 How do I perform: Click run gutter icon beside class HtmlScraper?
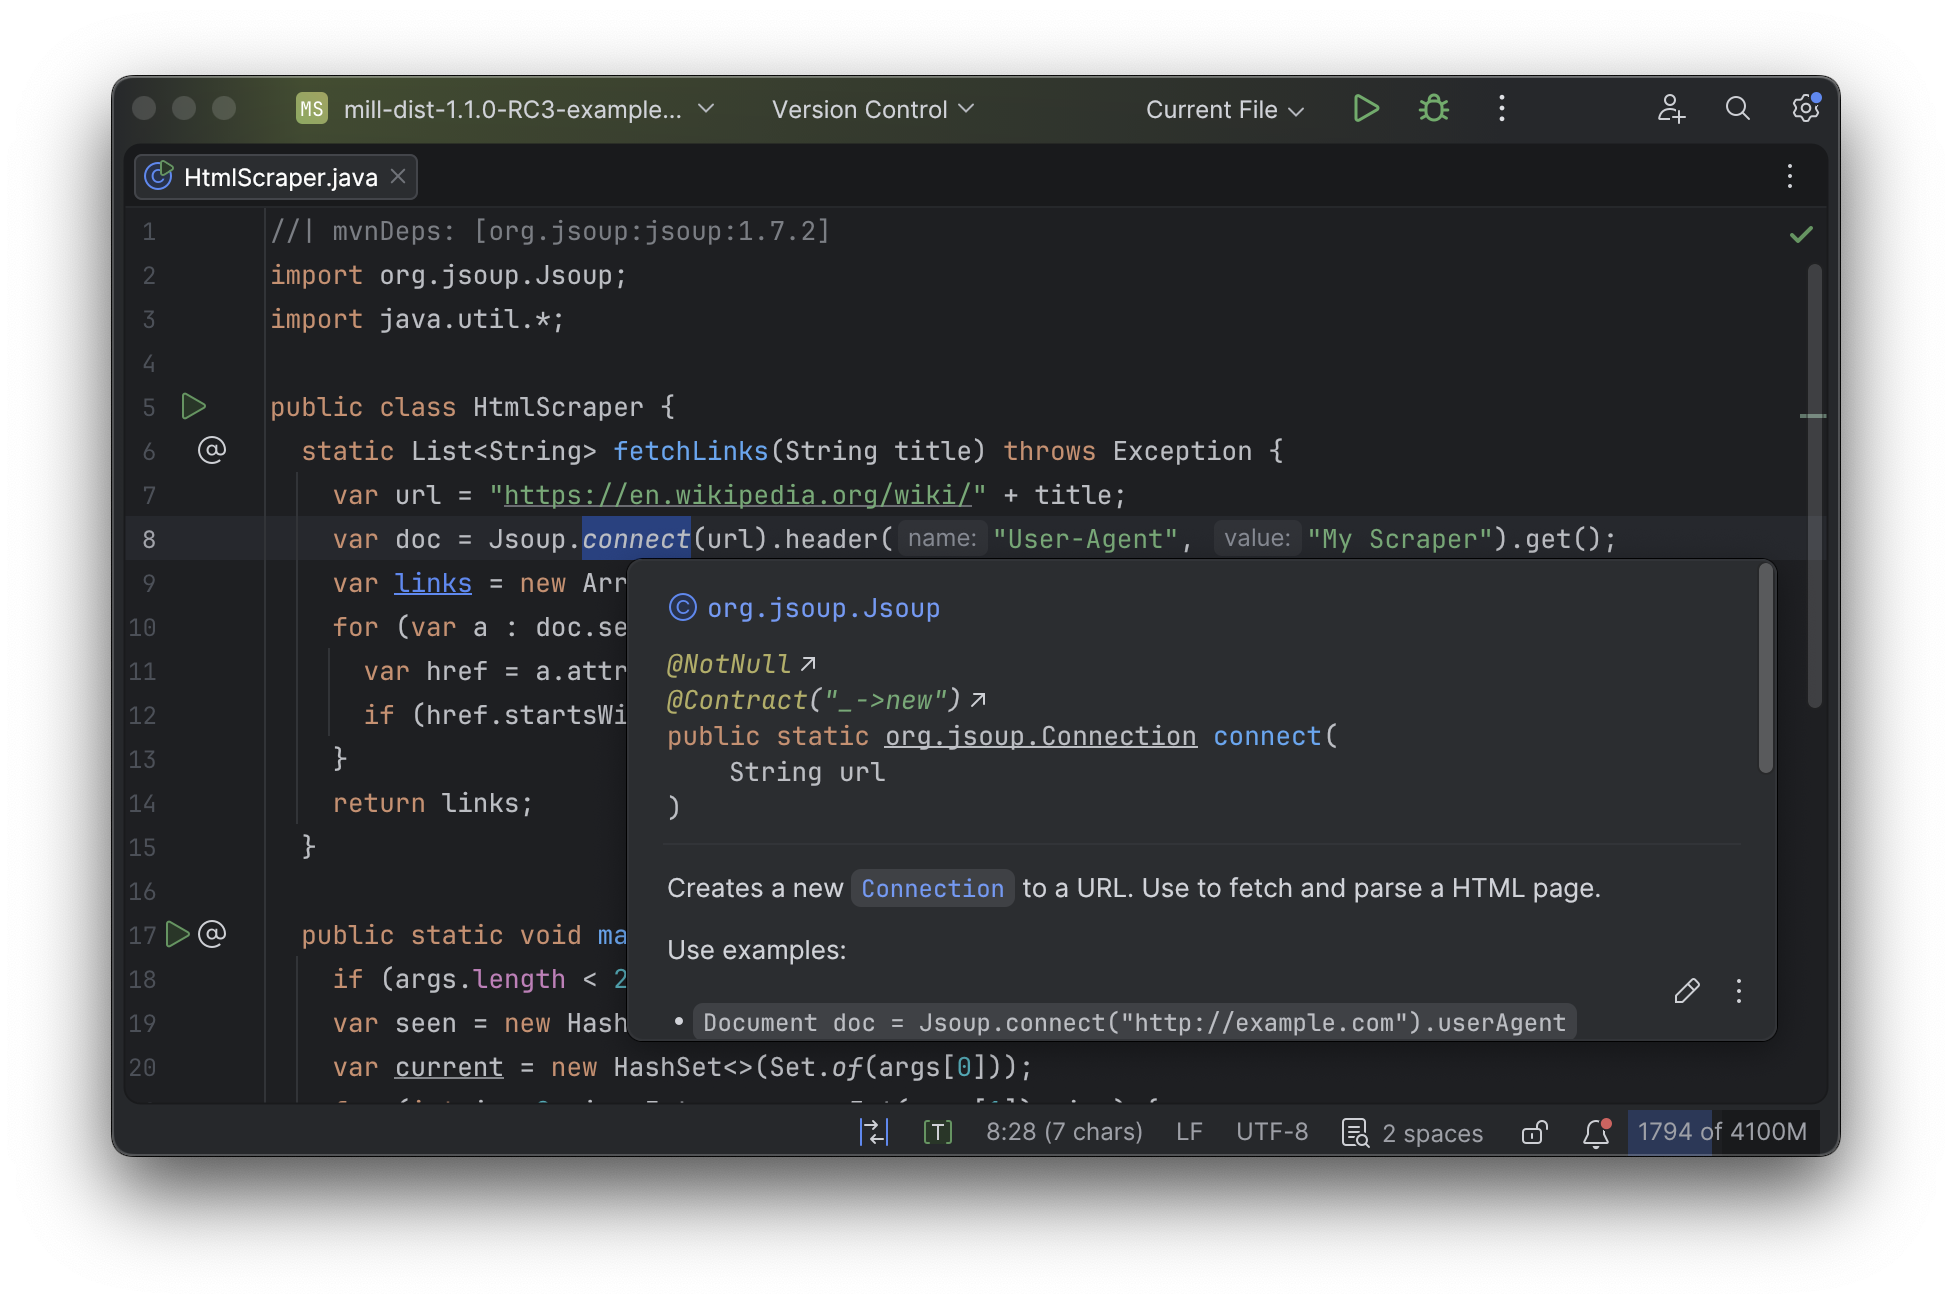(x=193, y=406)
